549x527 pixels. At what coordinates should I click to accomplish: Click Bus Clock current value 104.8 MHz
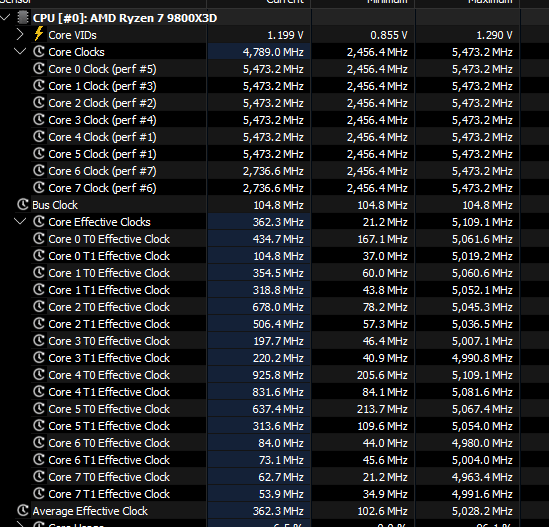(x=278, y=205)
